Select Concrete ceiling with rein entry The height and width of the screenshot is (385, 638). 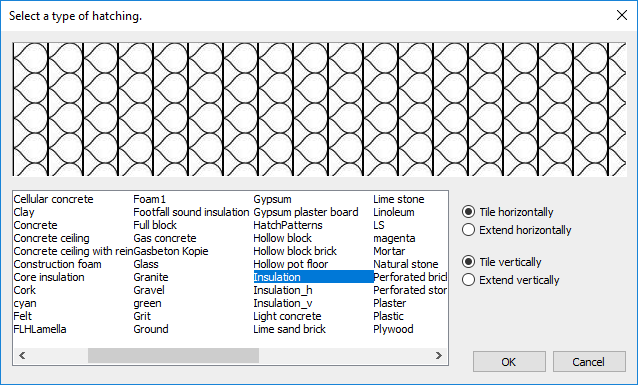tap(73, 252)
